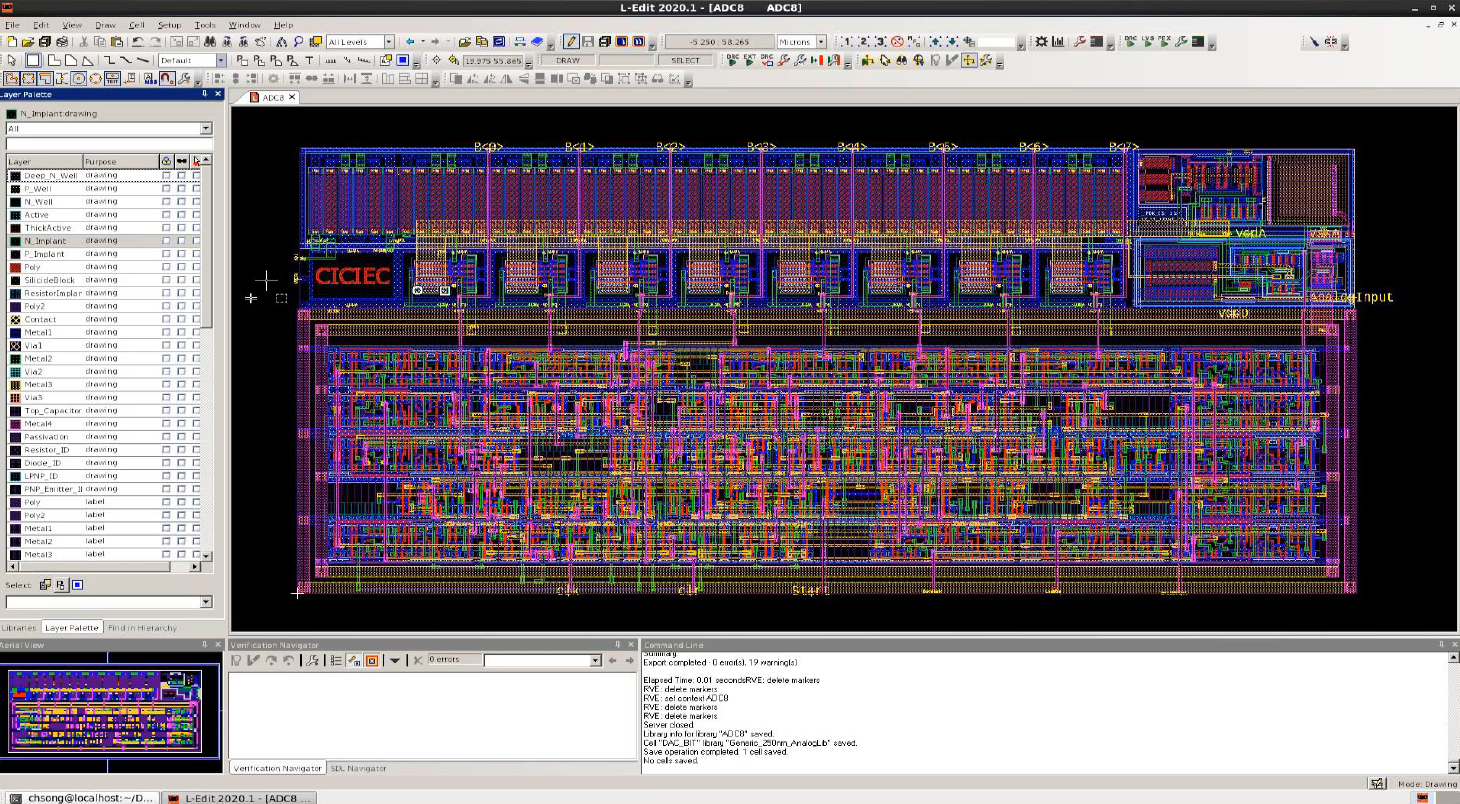Click the lock column header in Layer Palette
This screenshot has height=804, width=1460.
point(166,161)
